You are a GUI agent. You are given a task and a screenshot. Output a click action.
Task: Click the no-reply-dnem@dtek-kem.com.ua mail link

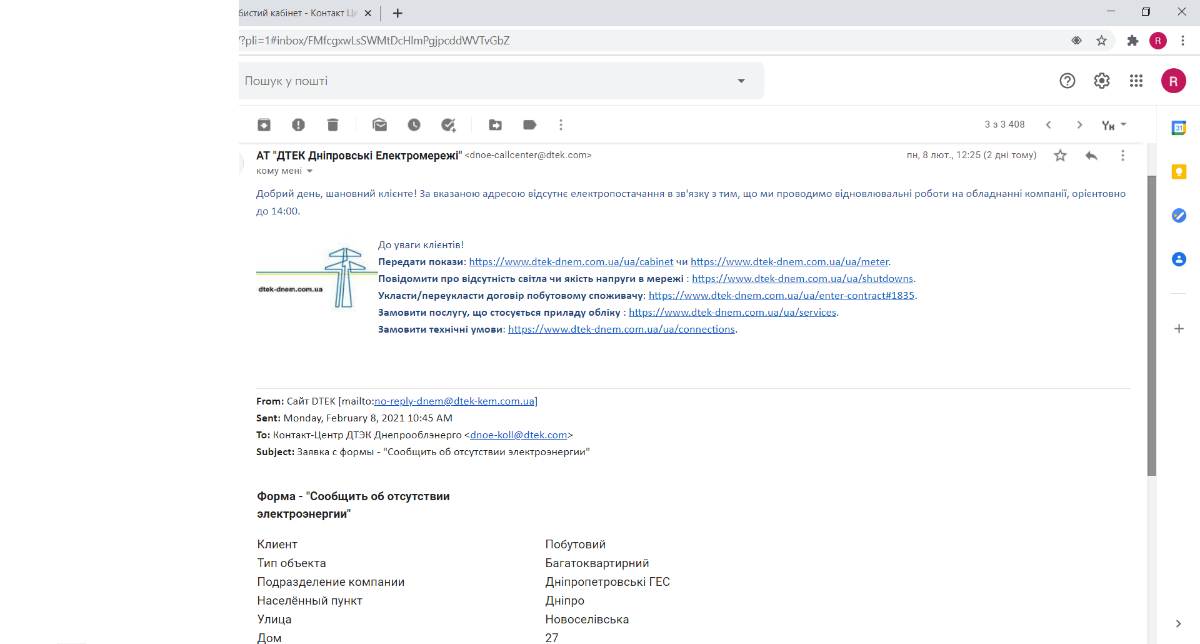coord(454,401)
